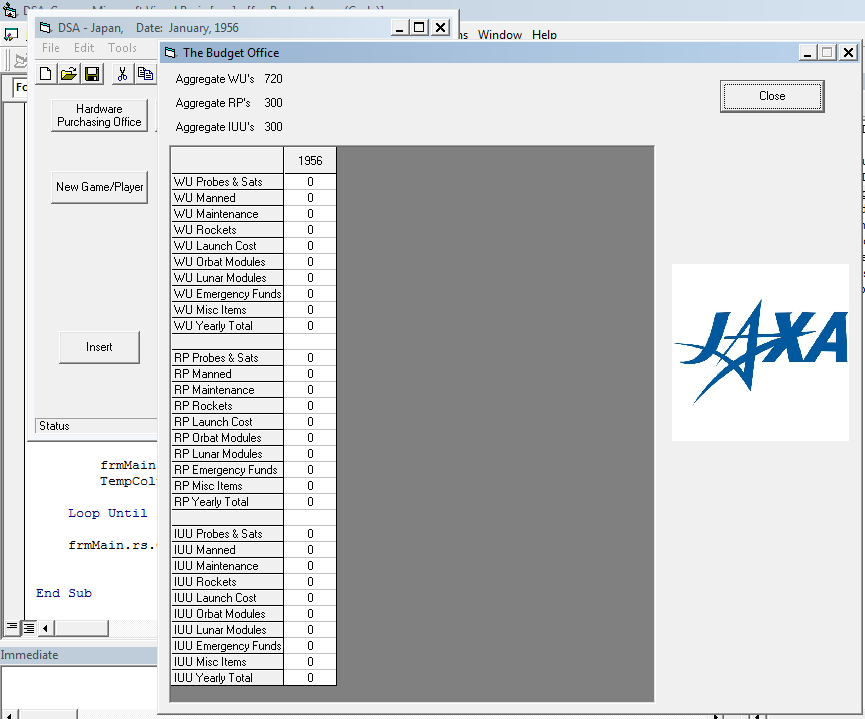
Task: Click the DSA - Japan window title icon
Action: [x=45, y=28]
